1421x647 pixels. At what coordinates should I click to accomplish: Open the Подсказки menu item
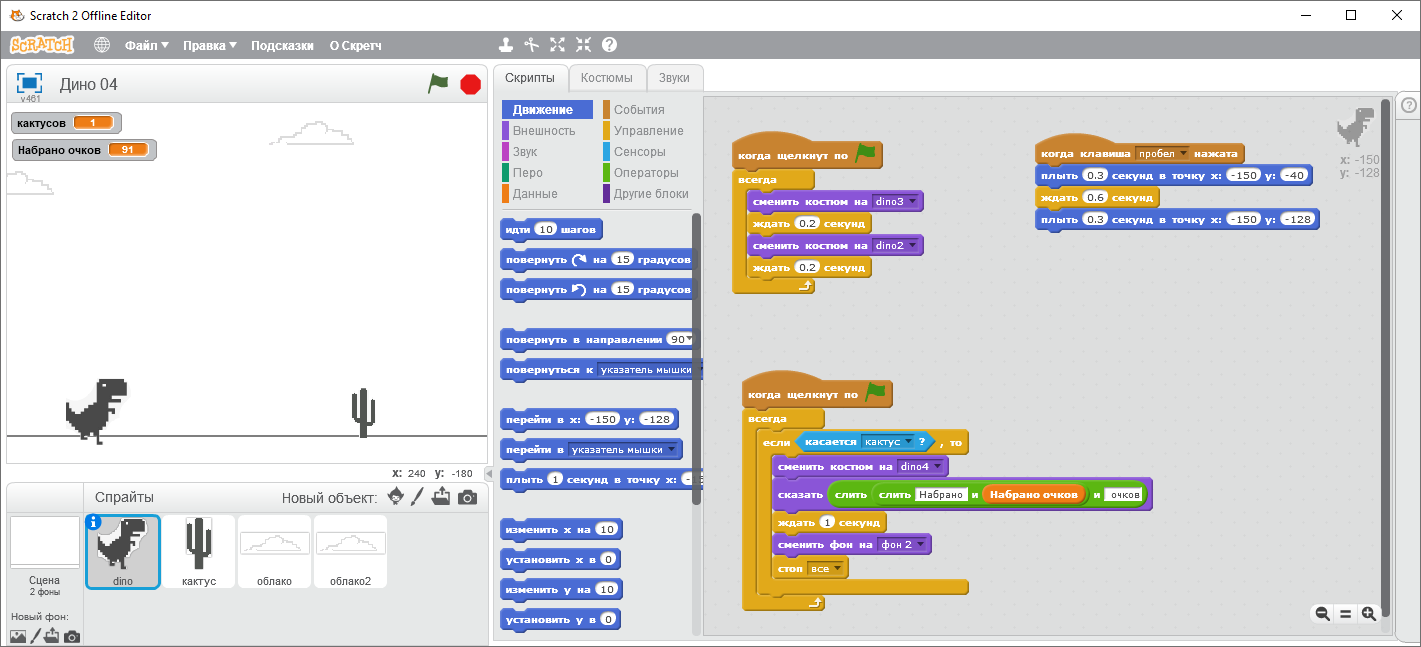coord(282,45)
